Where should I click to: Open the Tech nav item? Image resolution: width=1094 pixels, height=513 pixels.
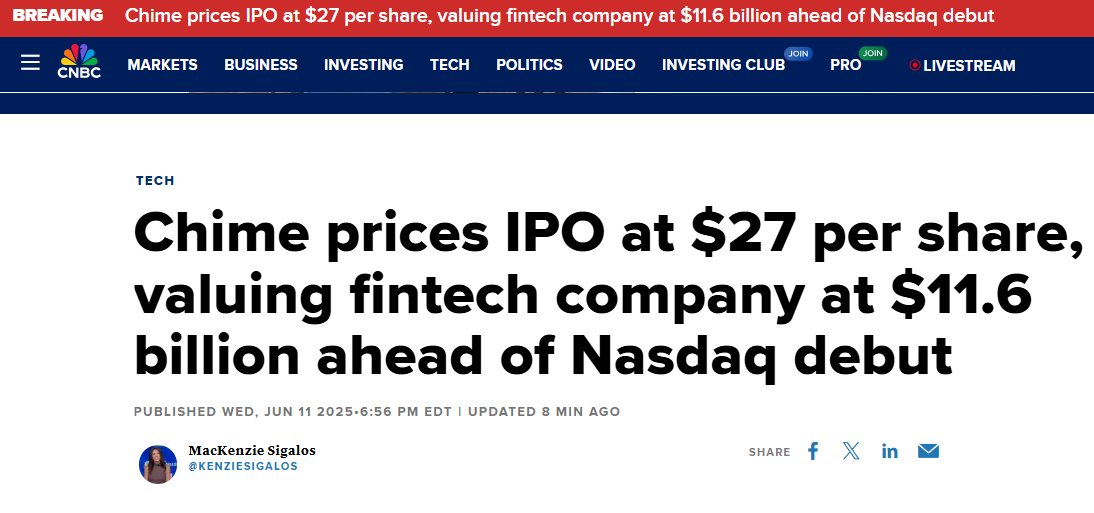coord(449,65)
